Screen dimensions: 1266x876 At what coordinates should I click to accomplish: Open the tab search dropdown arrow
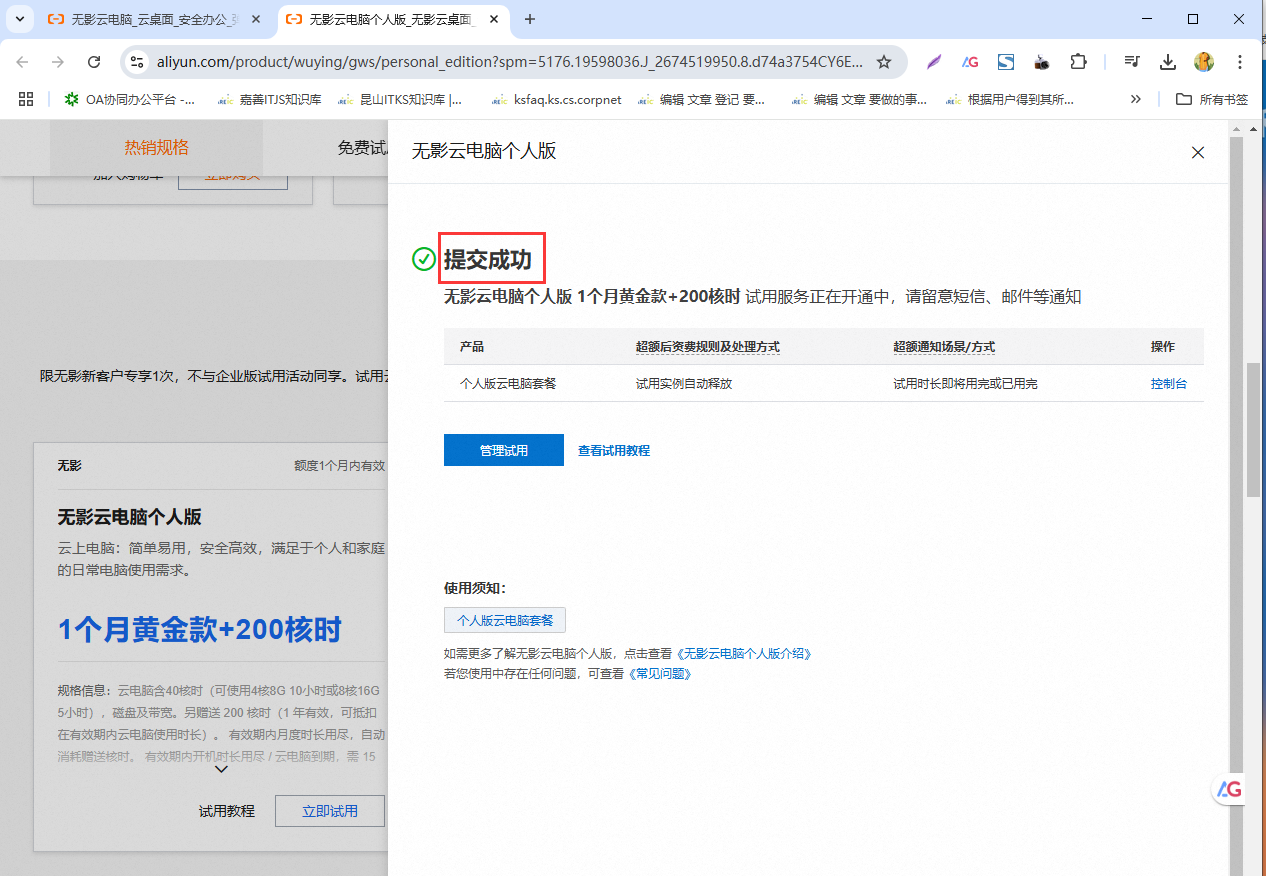20,19
